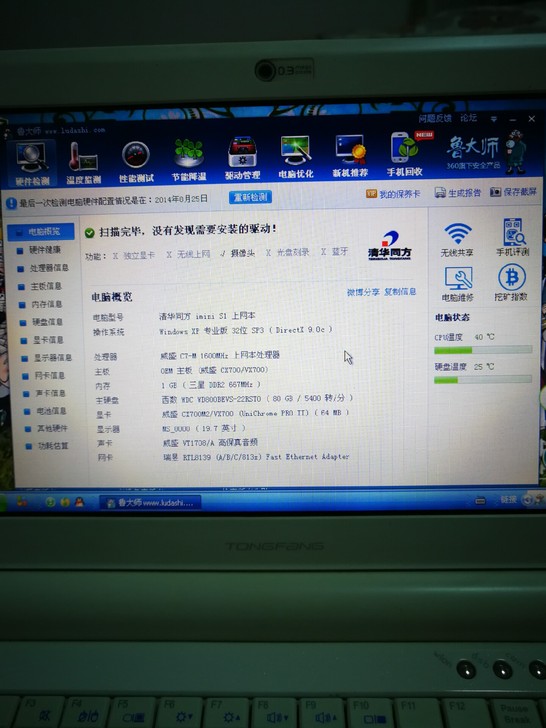Click the 威盛 VT1708/A sound card line
The height and width of the screenshot is (728, 546).
[210, 442]
